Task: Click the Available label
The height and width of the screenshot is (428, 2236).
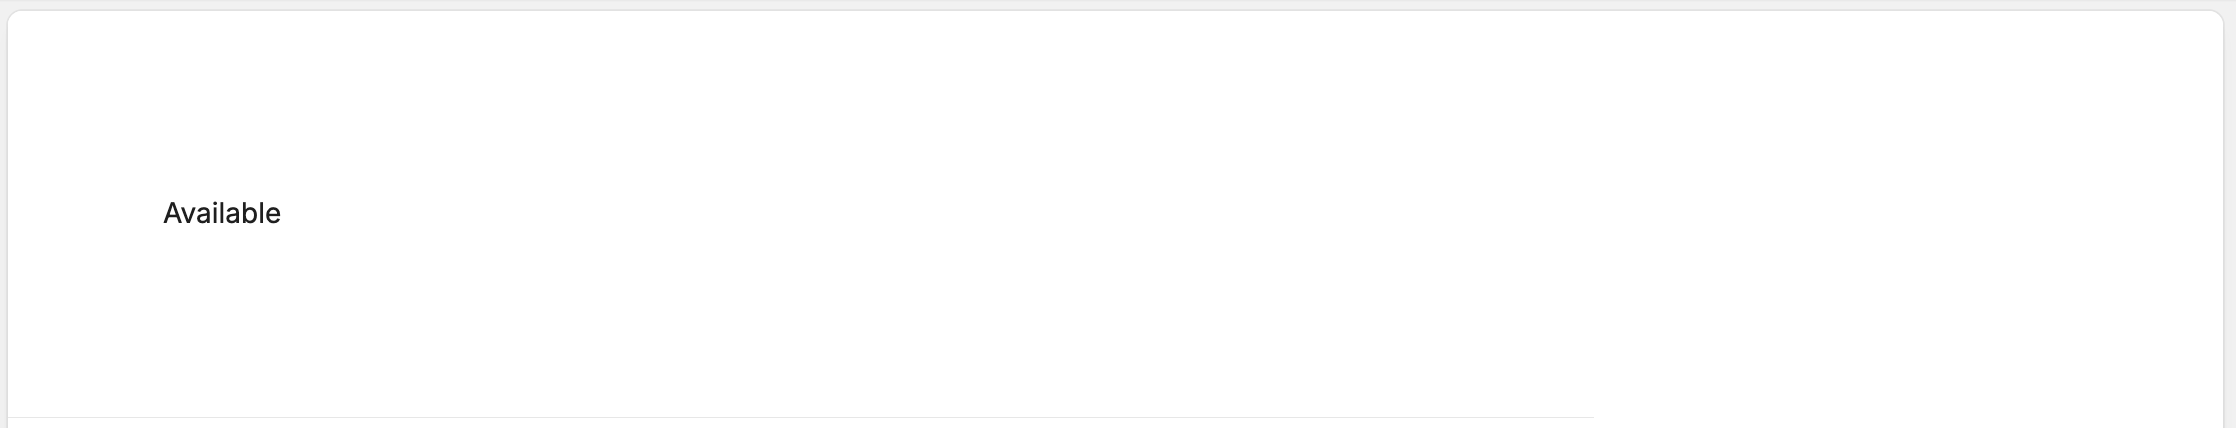Action: coord(222,213)
